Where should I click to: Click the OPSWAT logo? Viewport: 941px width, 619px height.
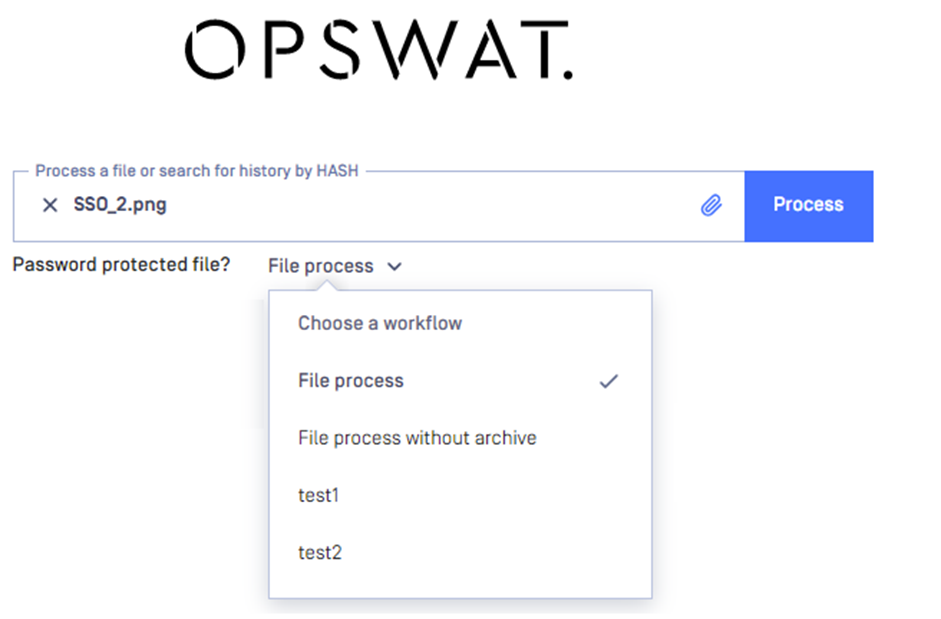coord(379,50)
